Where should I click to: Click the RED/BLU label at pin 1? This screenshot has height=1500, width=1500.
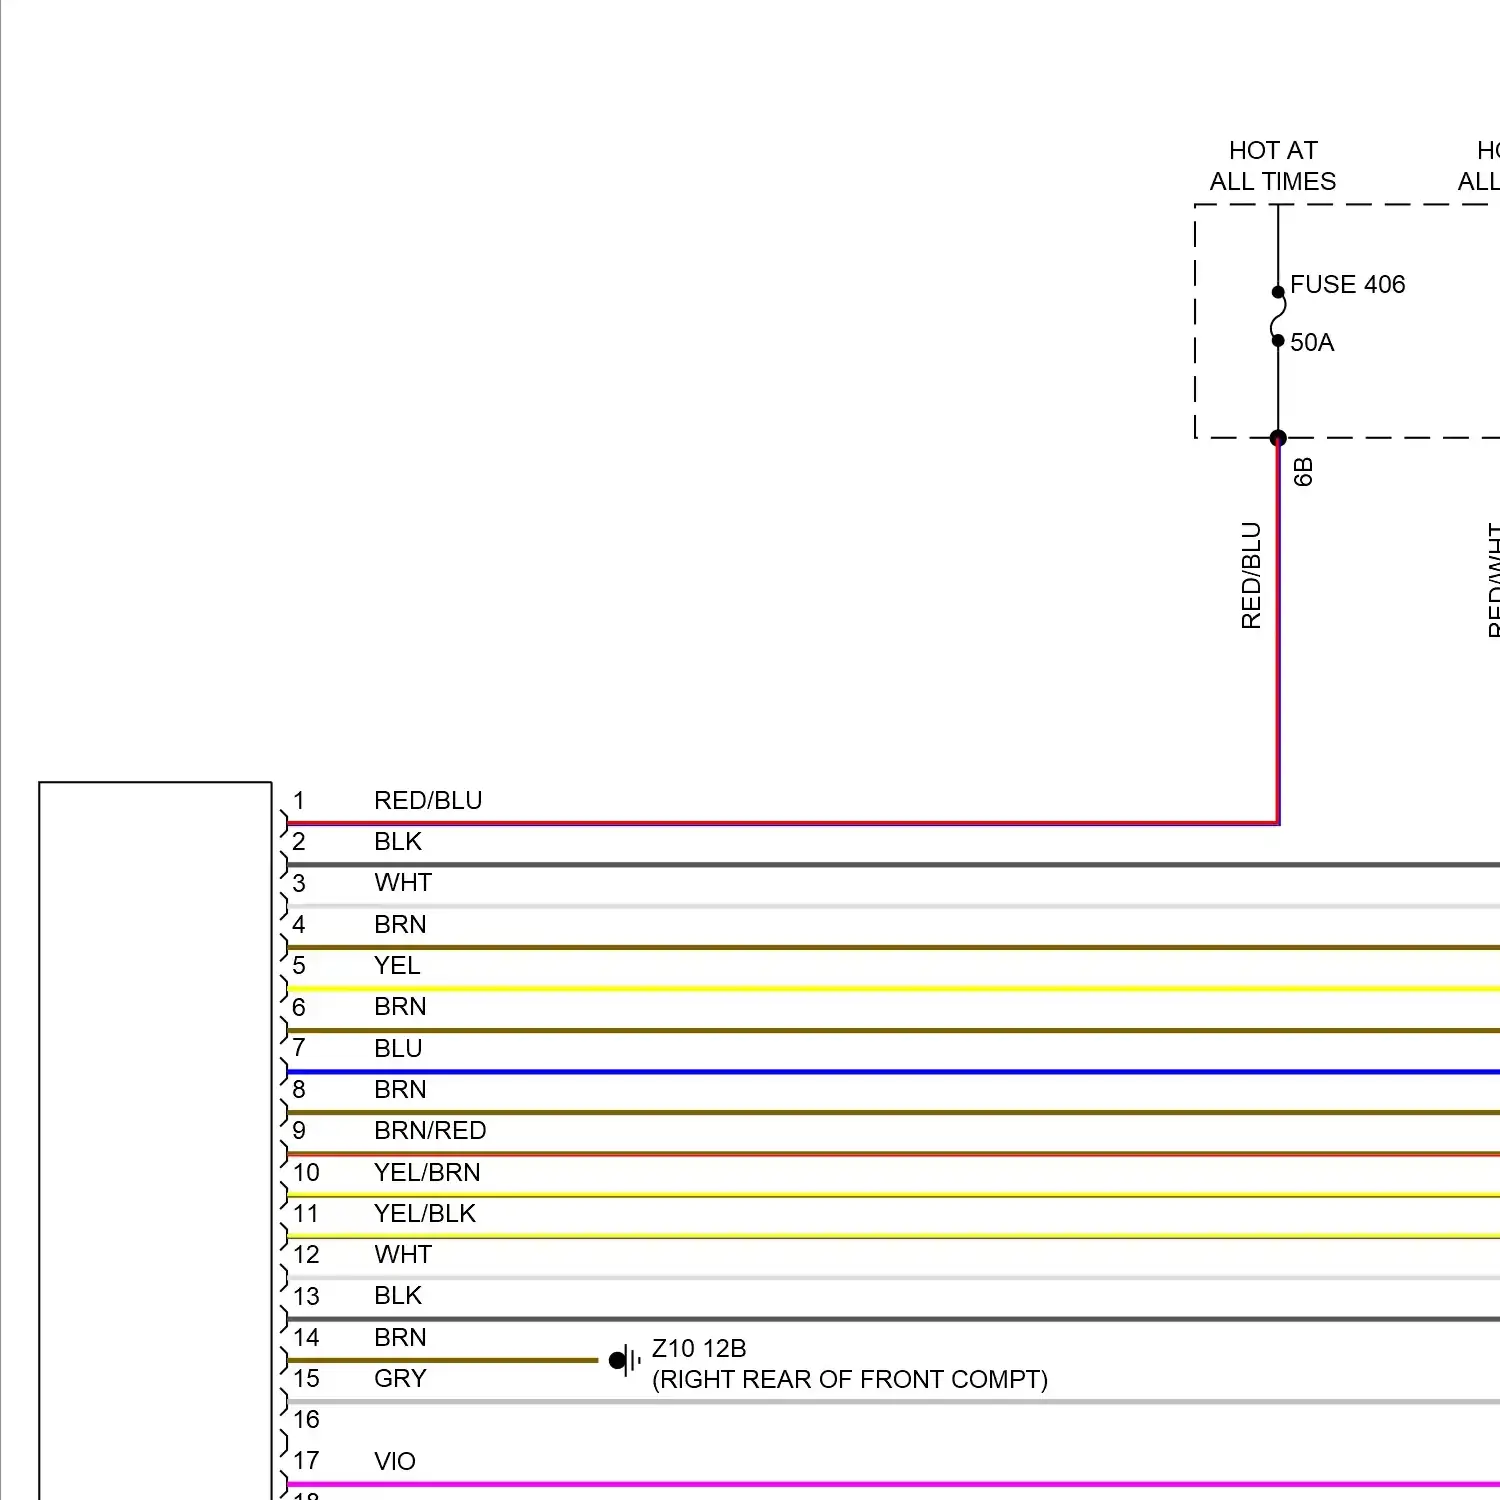coord(428,801)
